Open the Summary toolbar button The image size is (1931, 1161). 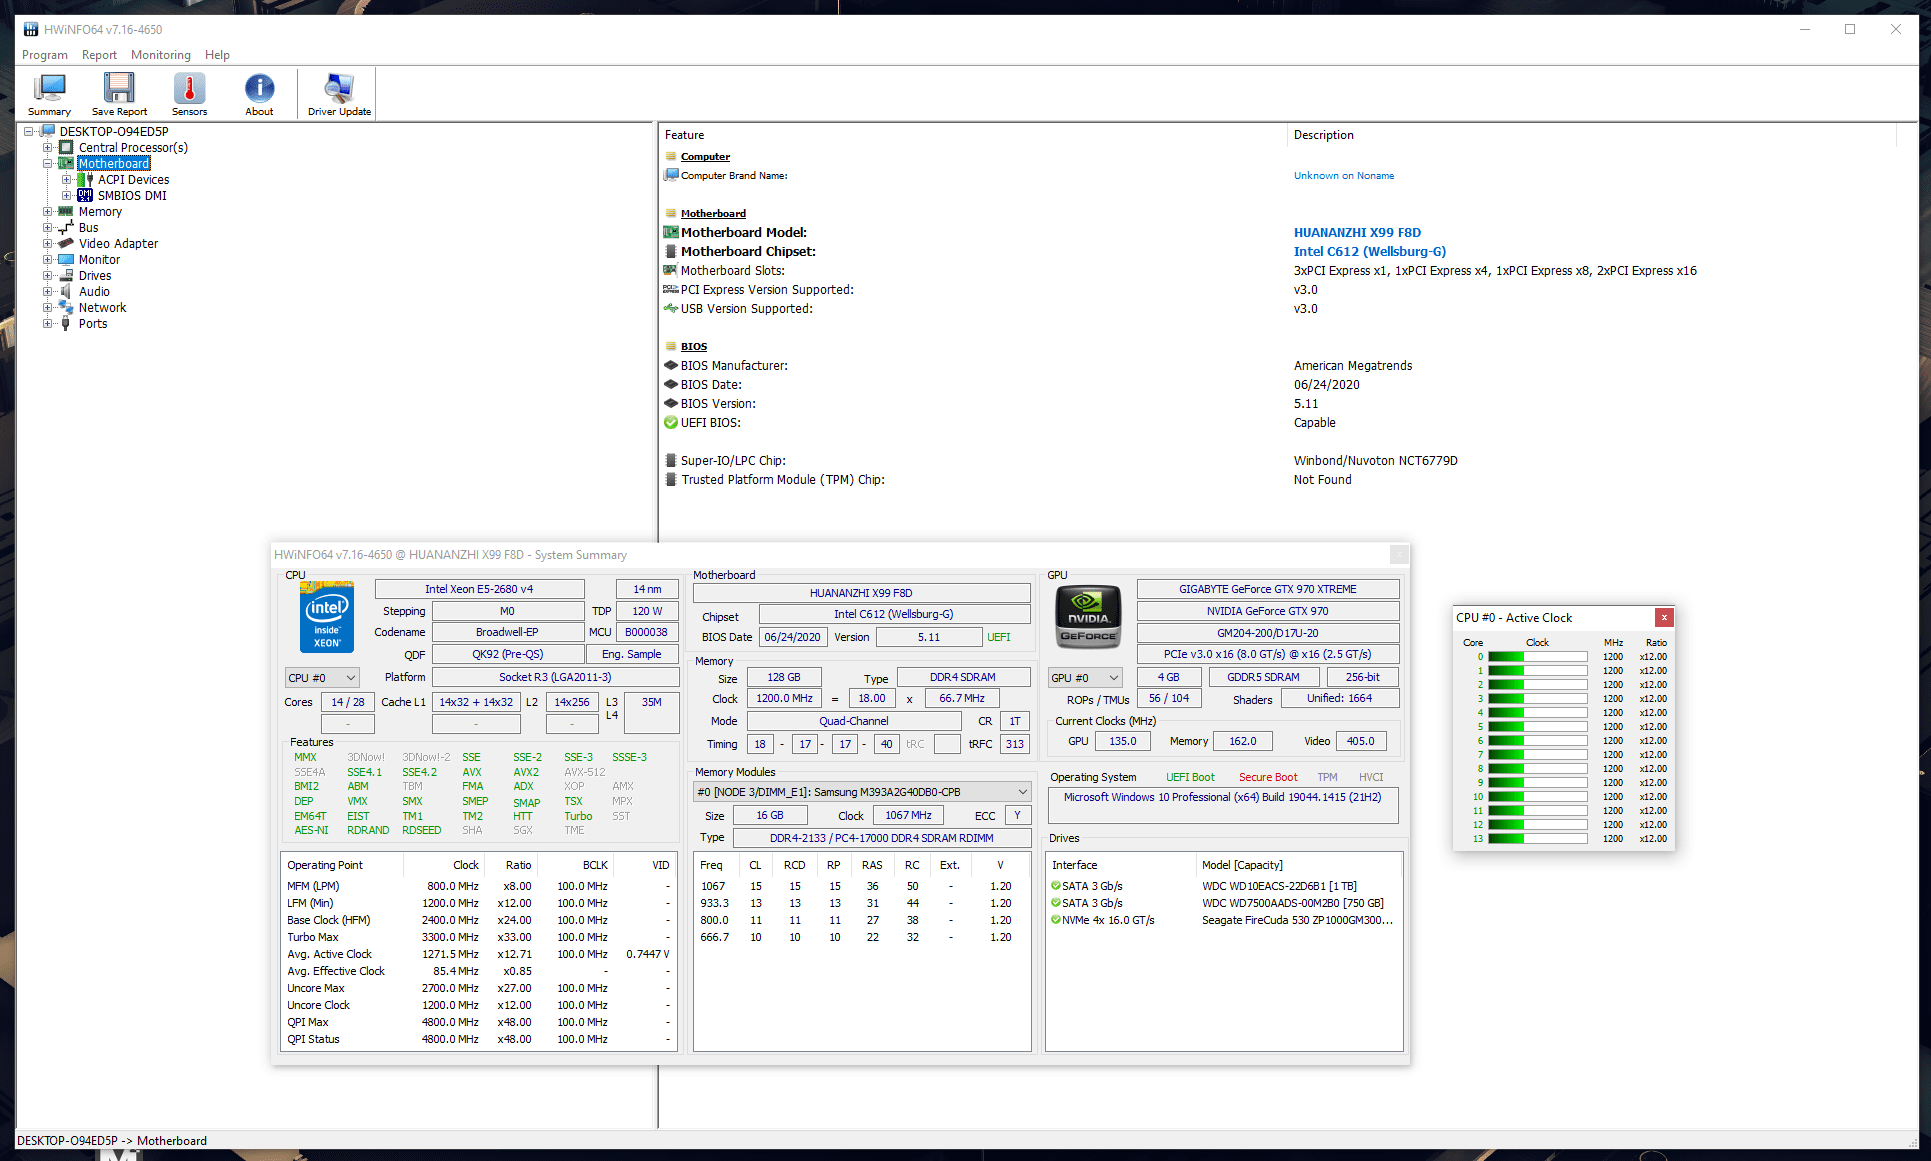[49, 95]
